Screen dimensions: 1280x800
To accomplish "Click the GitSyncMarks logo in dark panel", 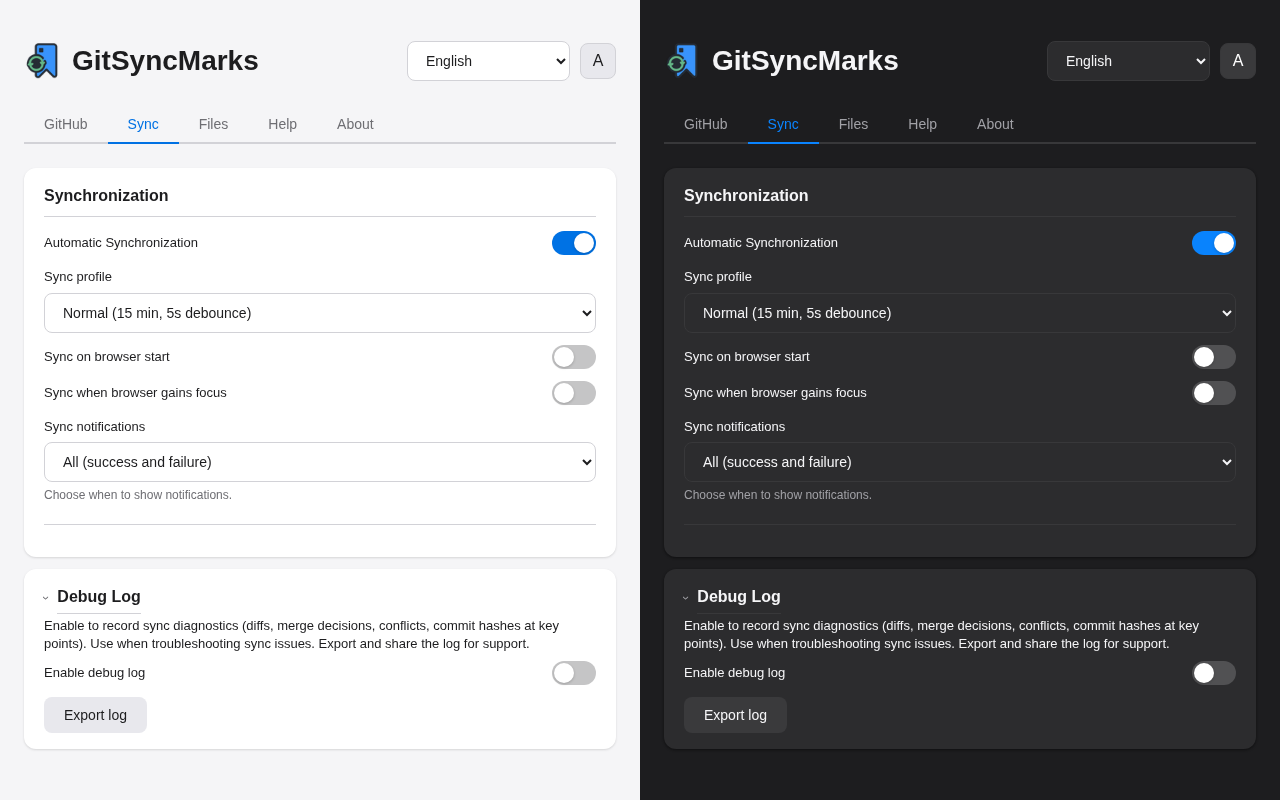I will tap(682, 61).
